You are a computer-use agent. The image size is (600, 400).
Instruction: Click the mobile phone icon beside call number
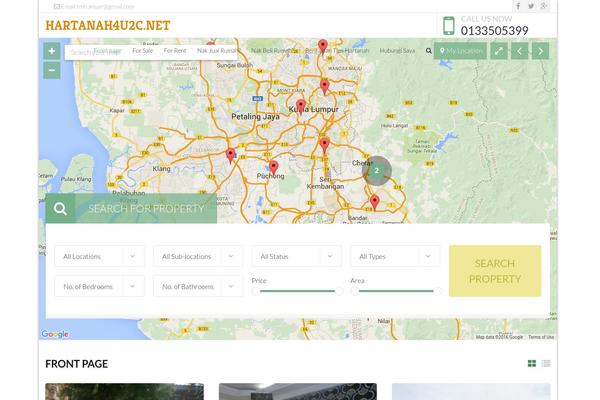(448, 26)
